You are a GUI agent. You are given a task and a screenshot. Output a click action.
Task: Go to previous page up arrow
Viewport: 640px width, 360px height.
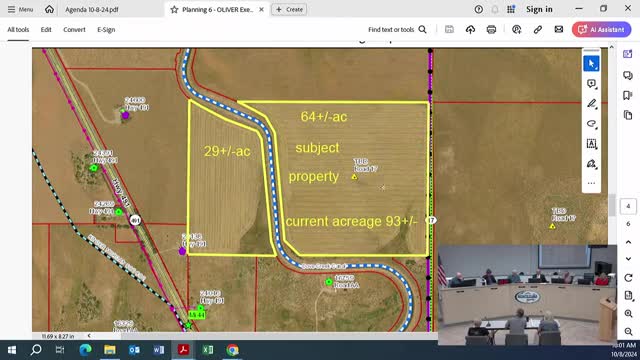(x=628, y=242)
